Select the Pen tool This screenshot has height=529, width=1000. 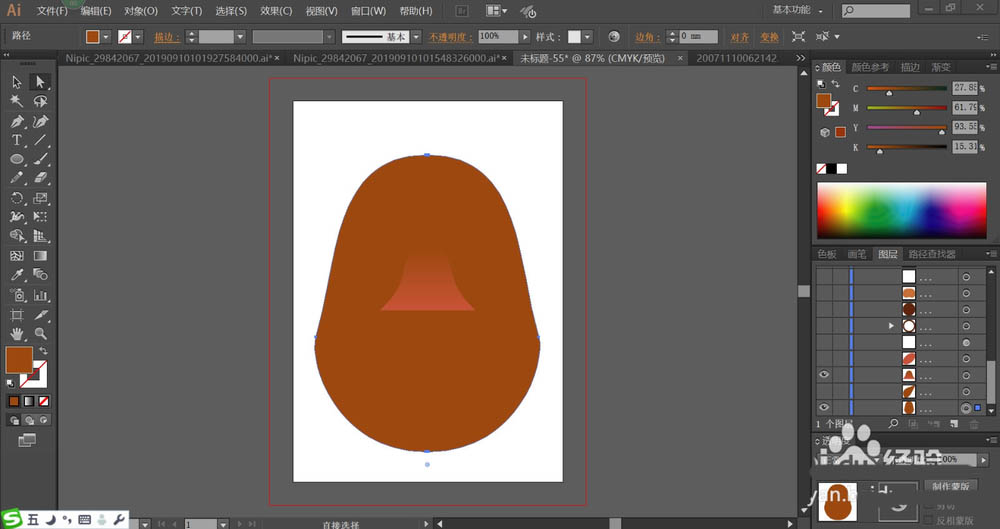point(17,121)
